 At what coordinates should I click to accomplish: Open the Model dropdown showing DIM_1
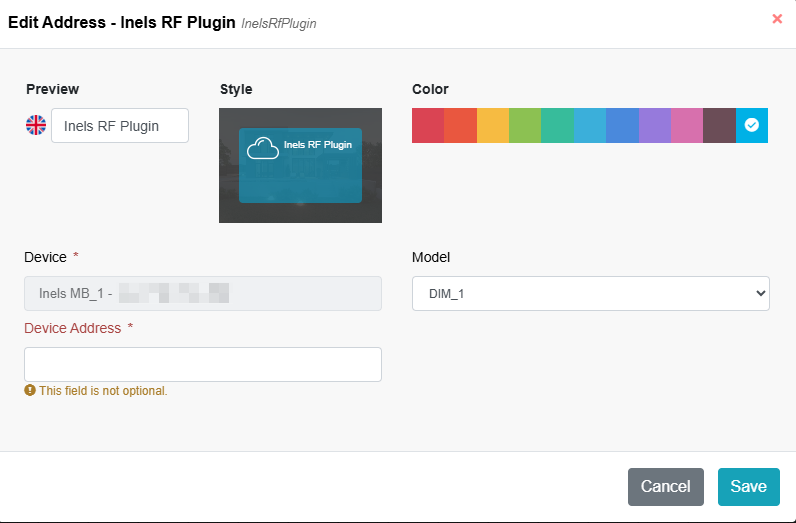click(x=590, y=293)
